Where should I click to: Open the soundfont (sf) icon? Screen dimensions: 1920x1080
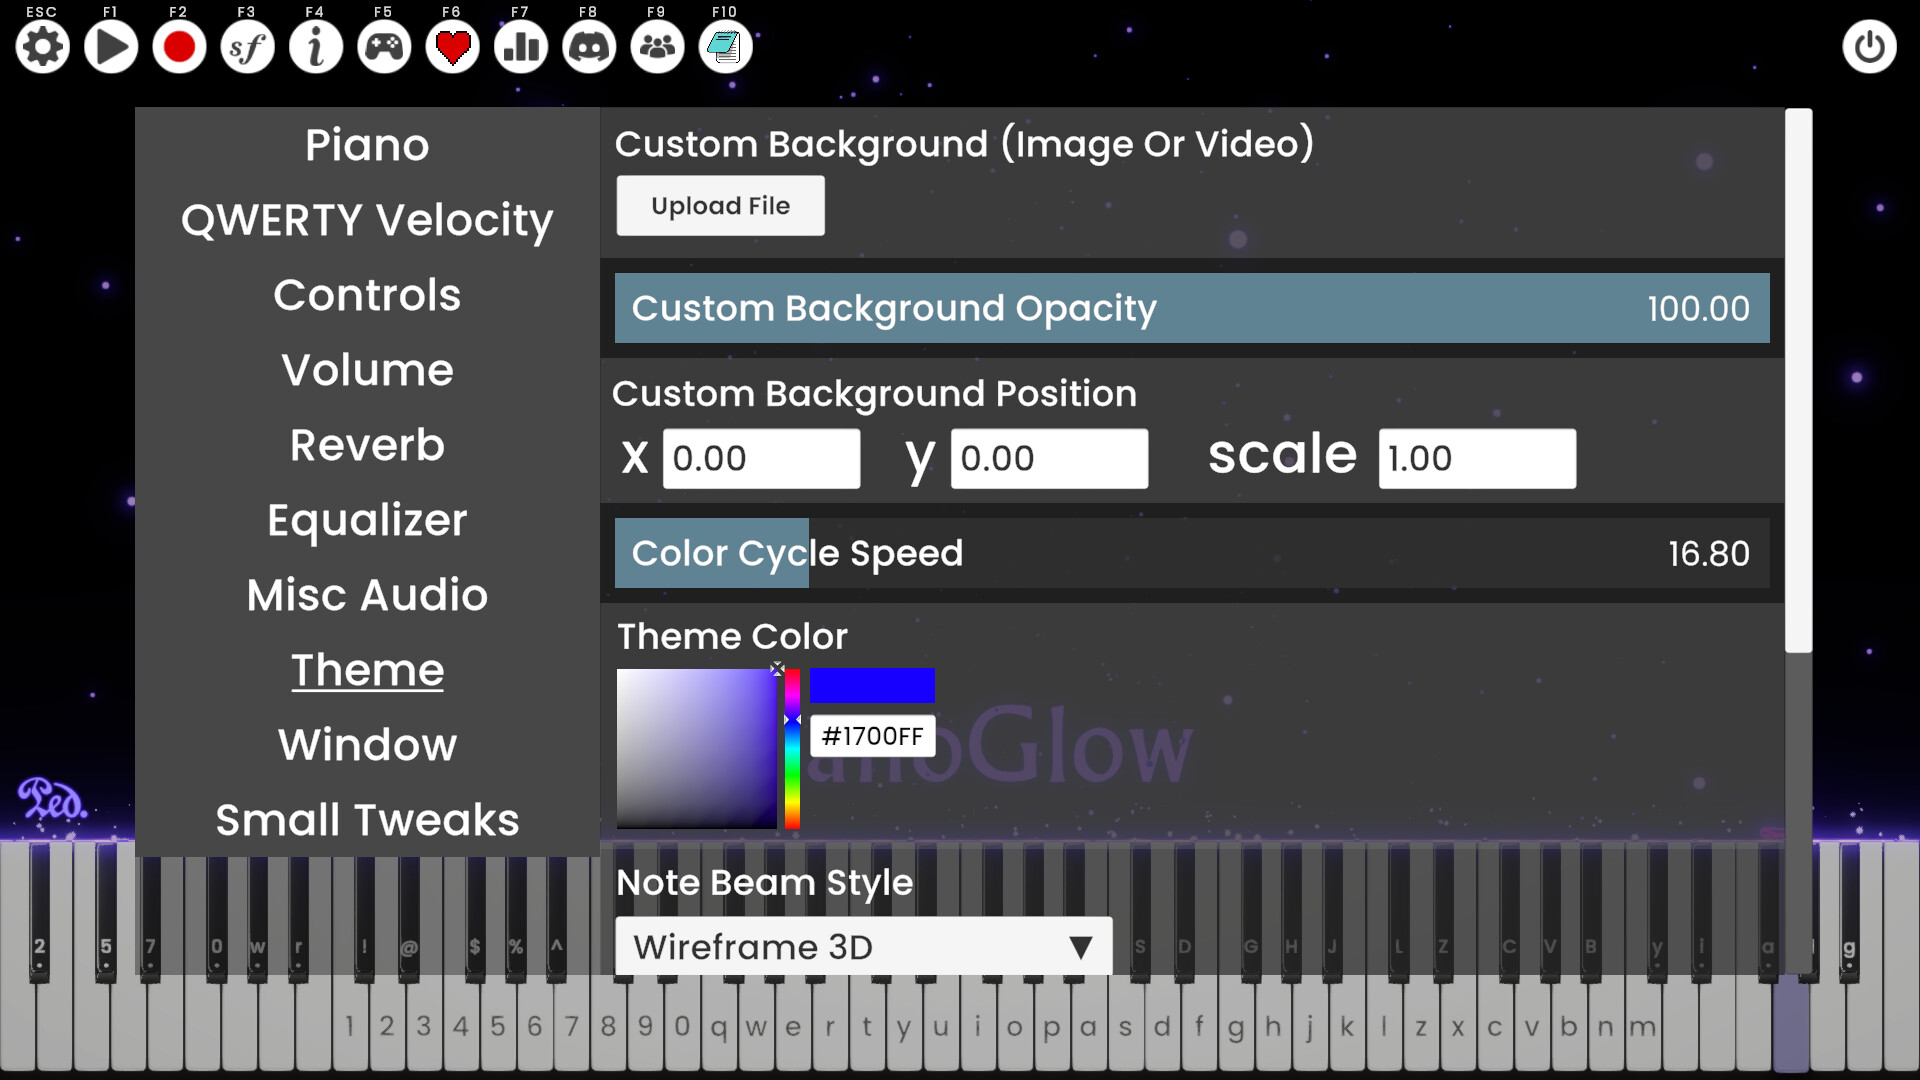click(x=247, y=47)
